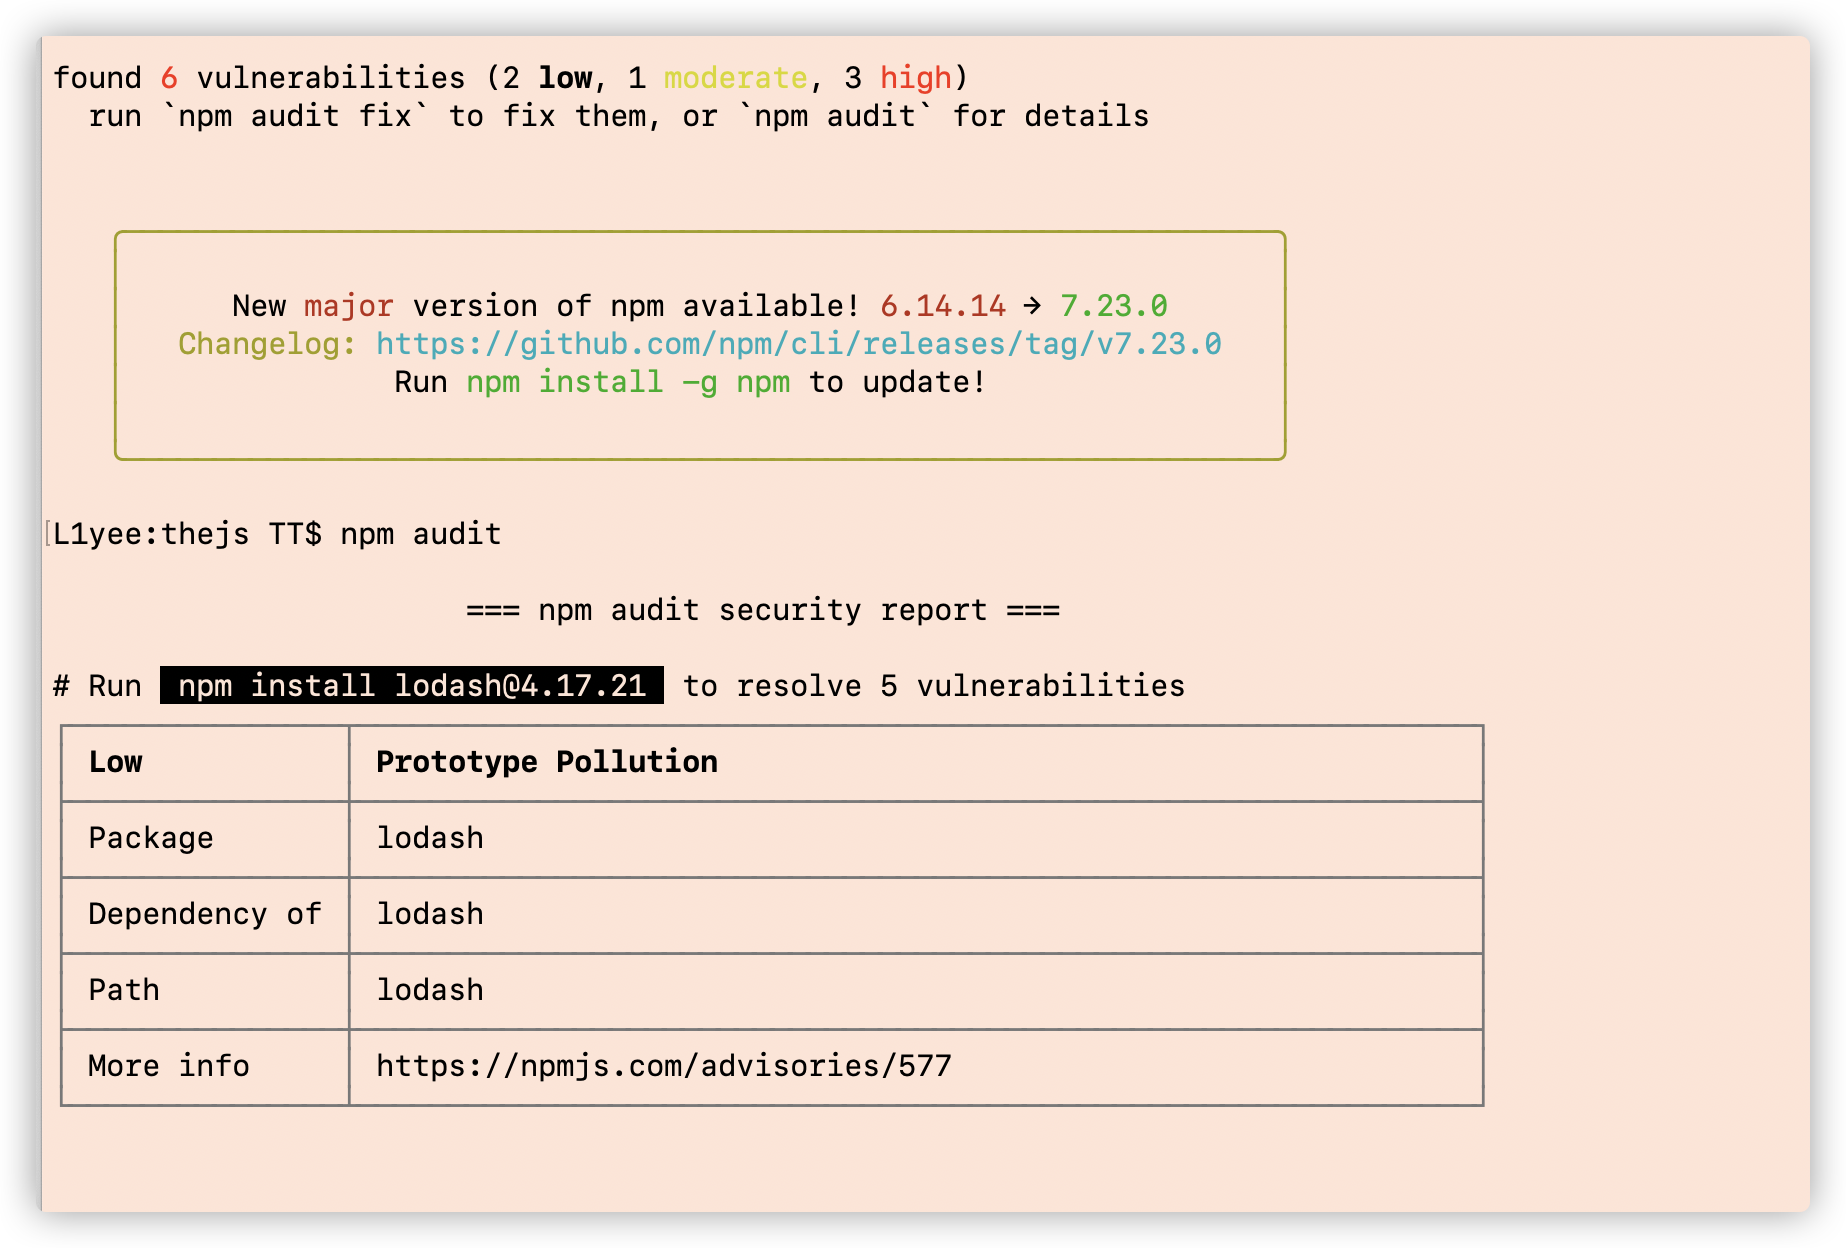
Task: Click the red 'high' severity word
Action: click(x=916, y=78)
